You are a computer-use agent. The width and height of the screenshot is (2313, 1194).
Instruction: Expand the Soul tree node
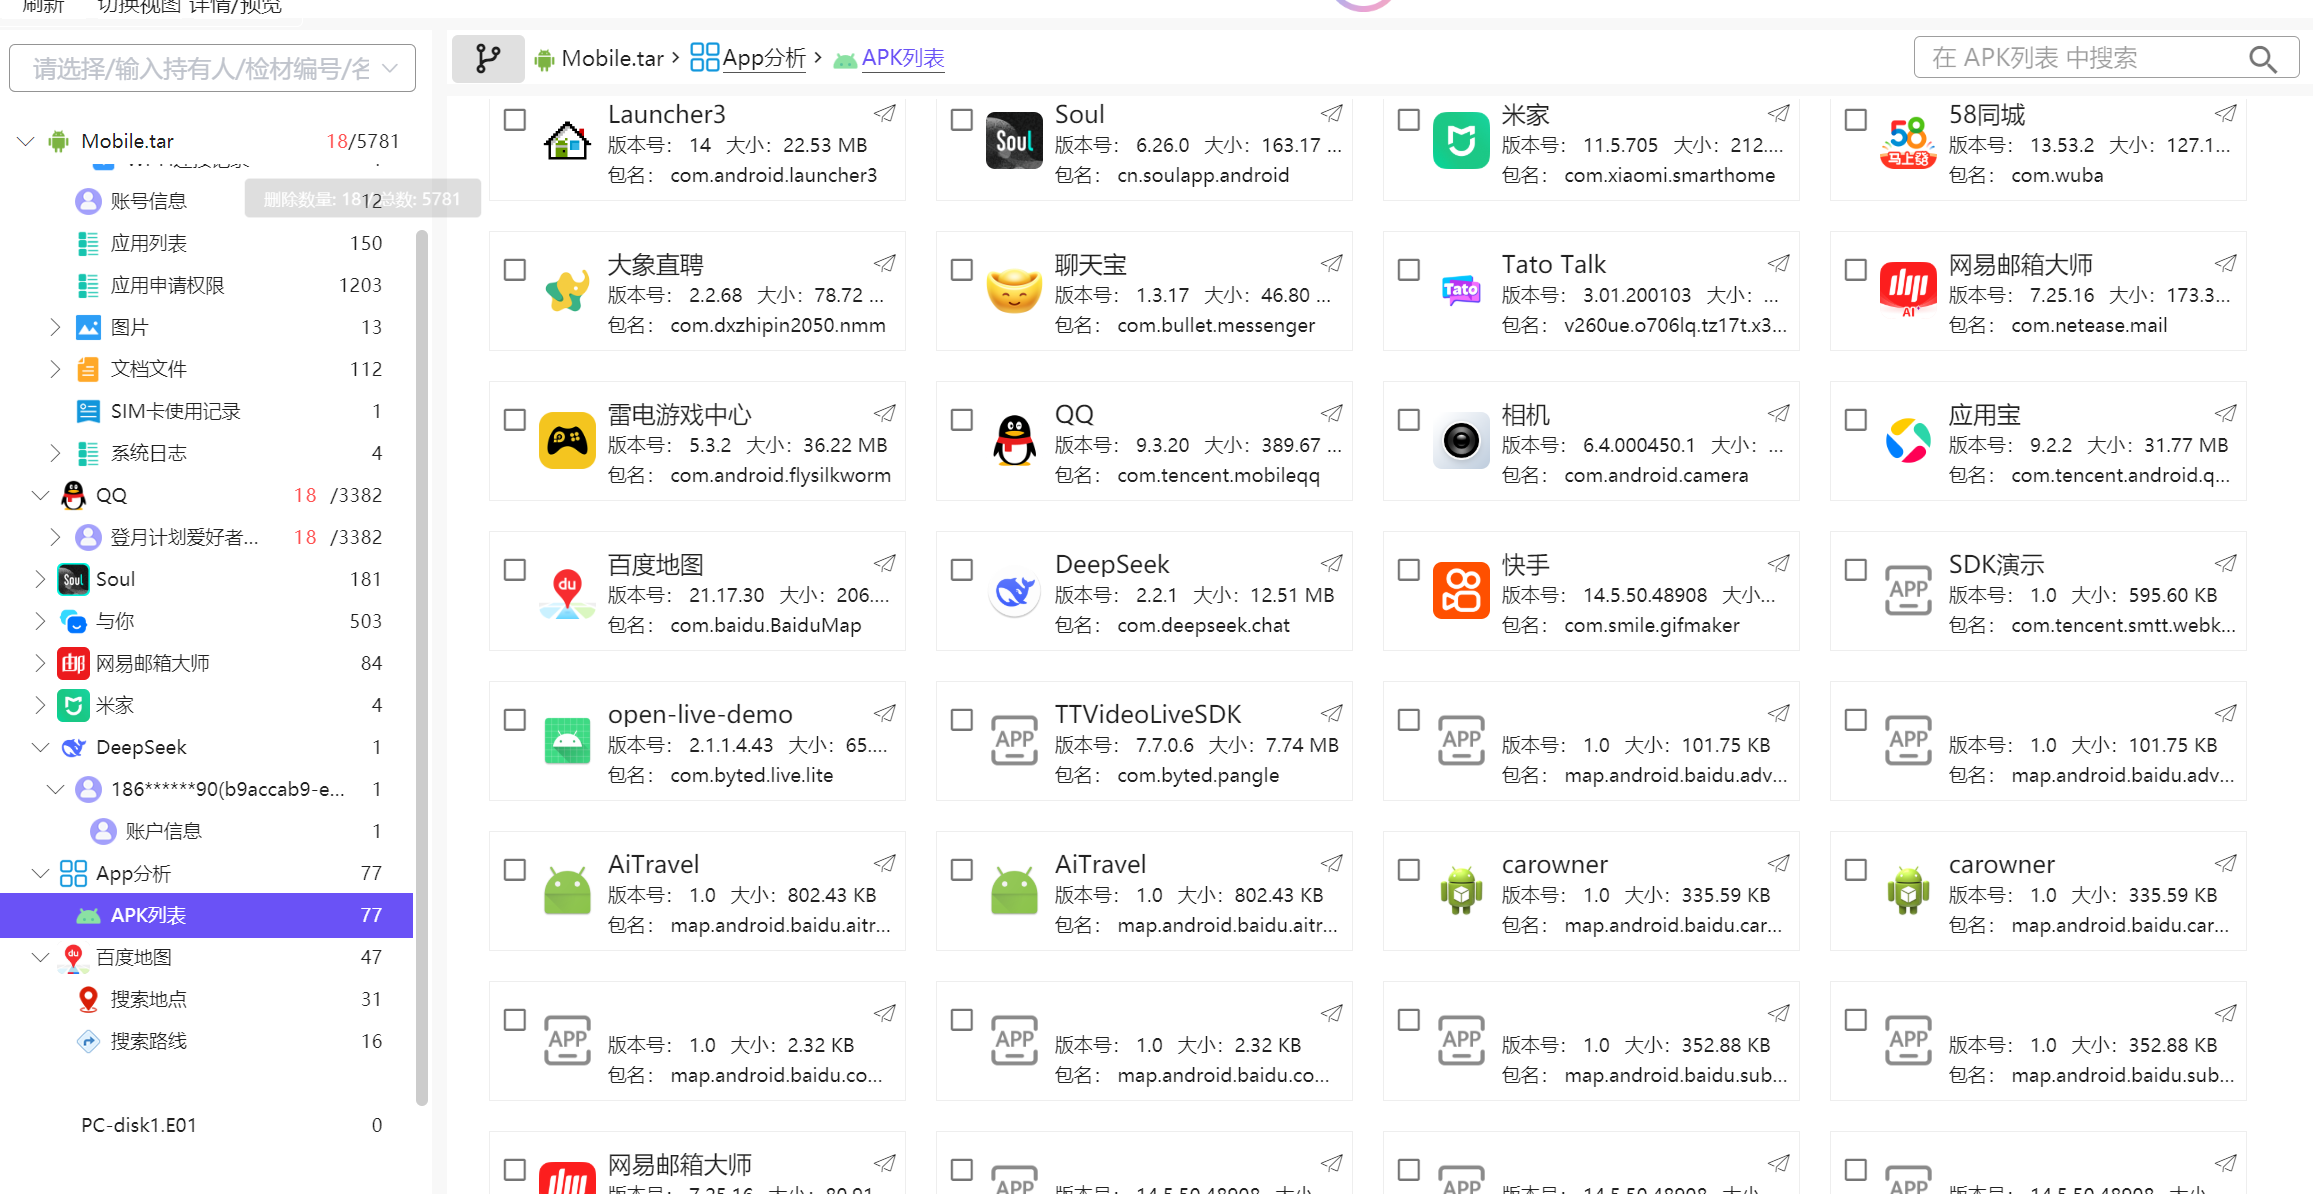click(41, 579)
